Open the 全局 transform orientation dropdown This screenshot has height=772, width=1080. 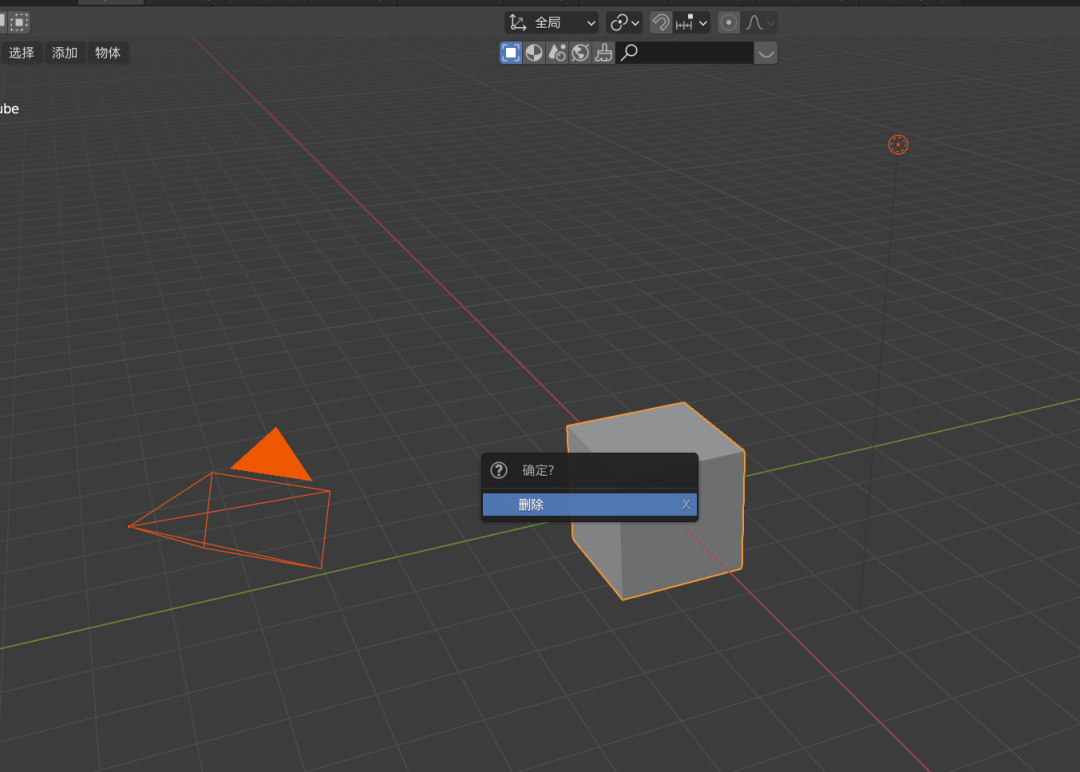[552, 23]
